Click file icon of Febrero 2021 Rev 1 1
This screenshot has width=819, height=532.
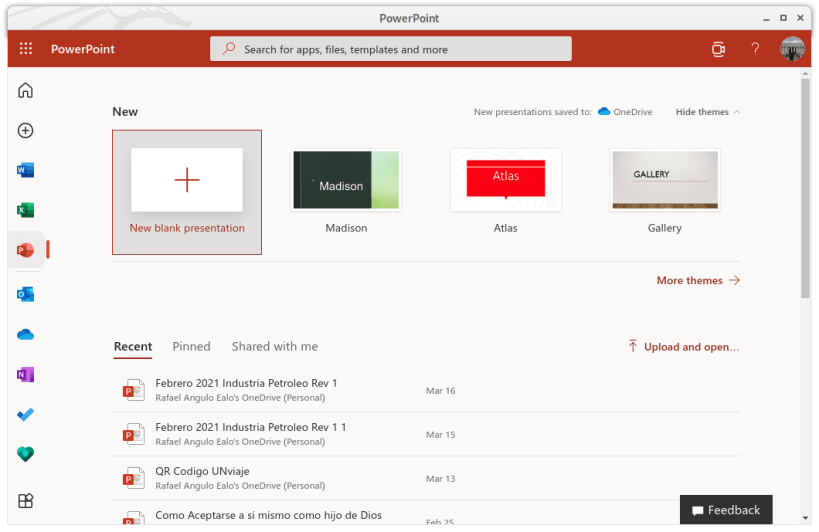[134, 434]
